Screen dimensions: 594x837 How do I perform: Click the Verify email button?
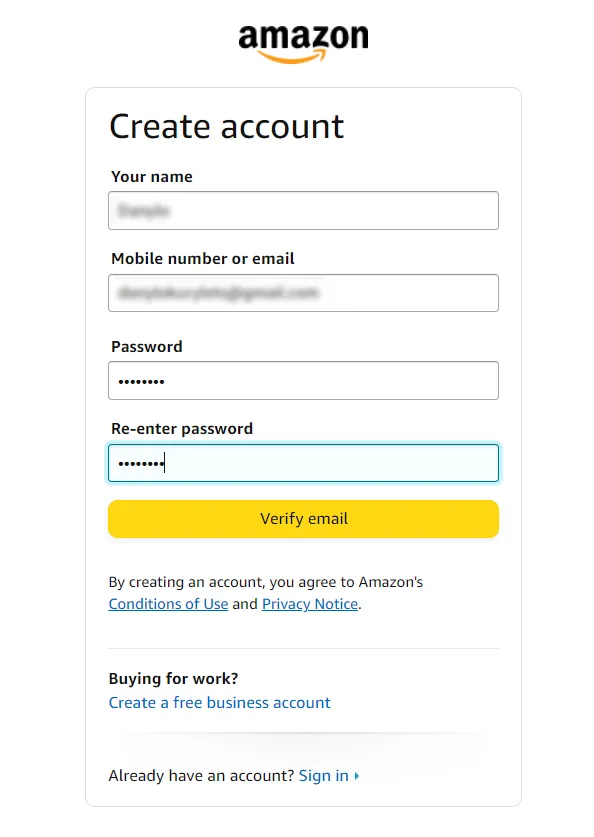point(303,519)
